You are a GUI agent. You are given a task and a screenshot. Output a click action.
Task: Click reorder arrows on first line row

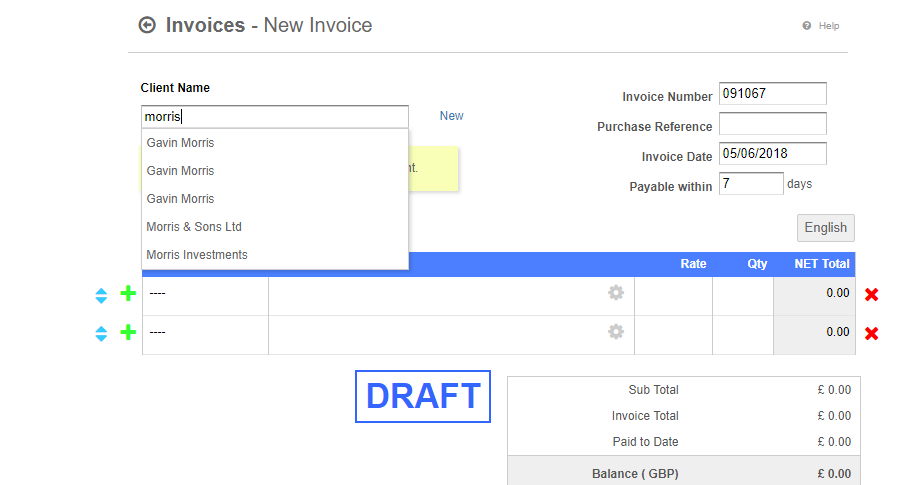(x=101, y=295)
